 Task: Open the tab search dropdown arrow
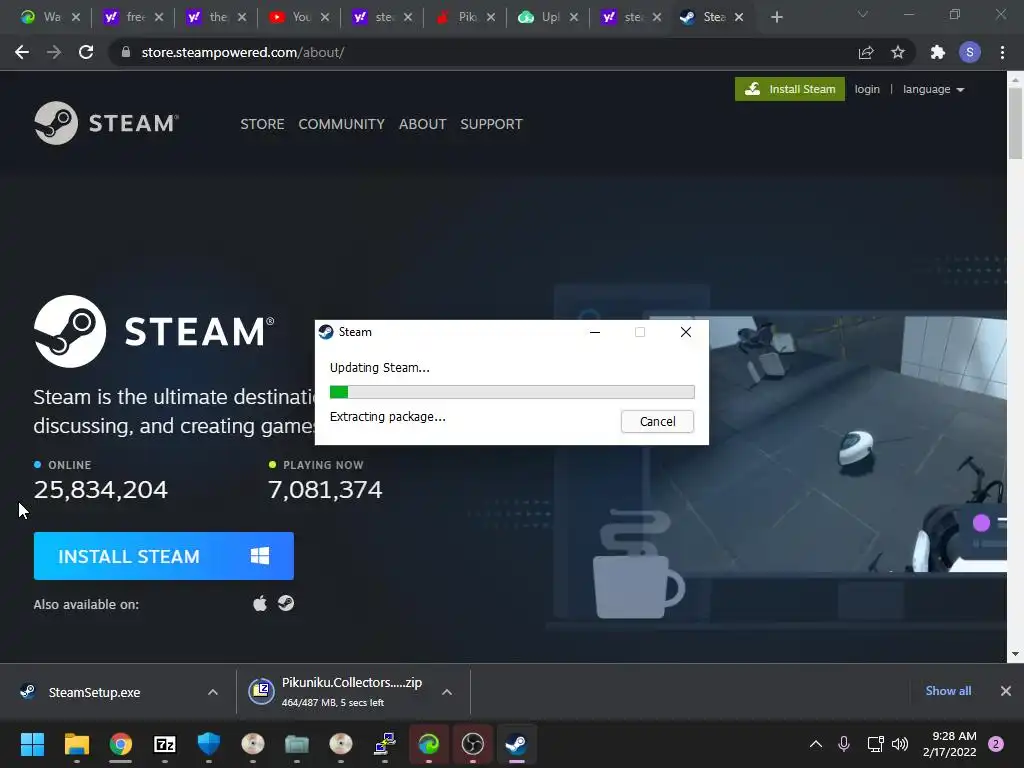tap(863, 14)
